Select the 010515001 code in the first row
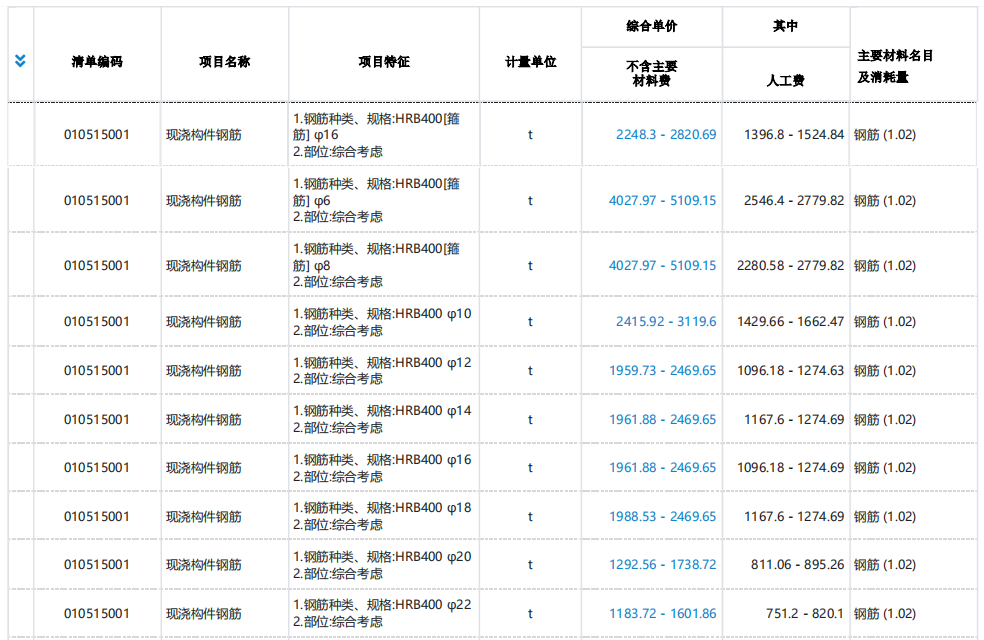 (x=97, y=133)
